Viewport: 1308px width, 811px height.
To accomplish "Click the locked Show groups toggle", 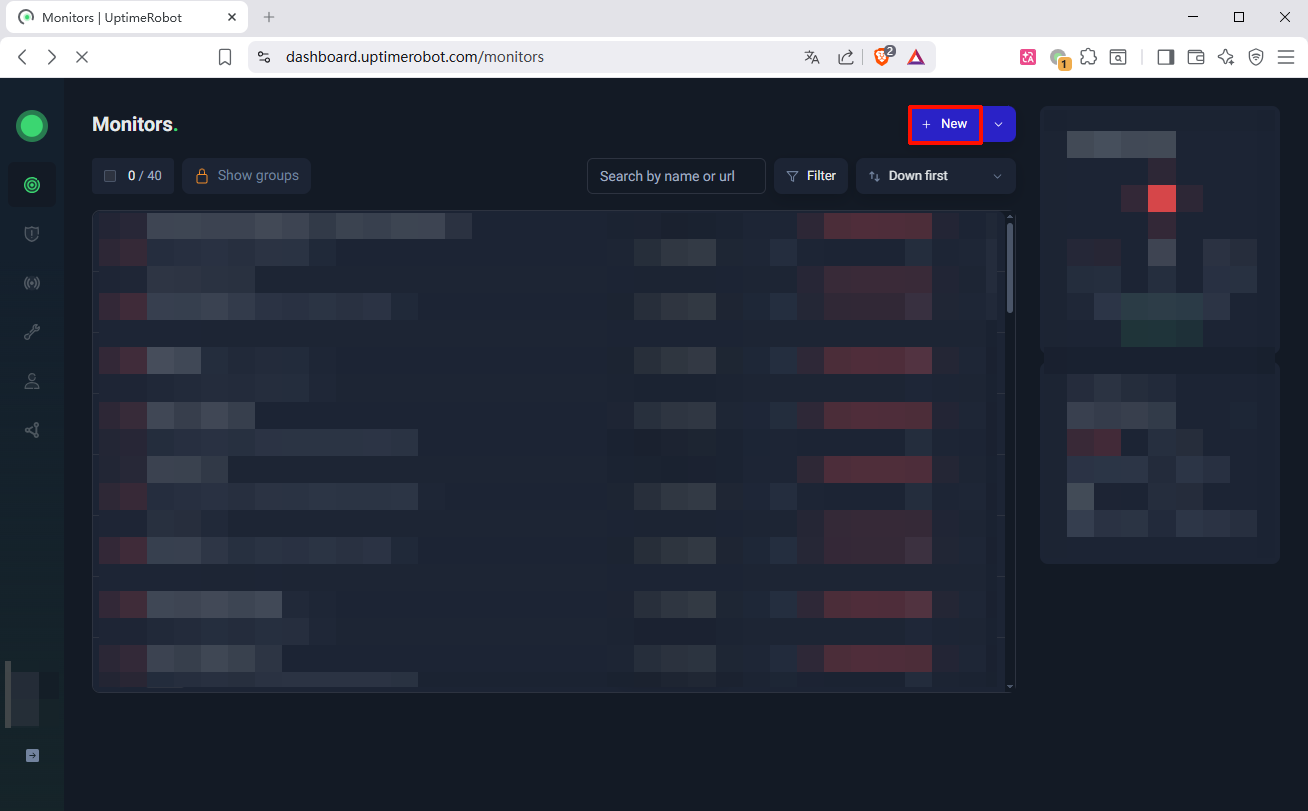I will click(x=247, y=176).
